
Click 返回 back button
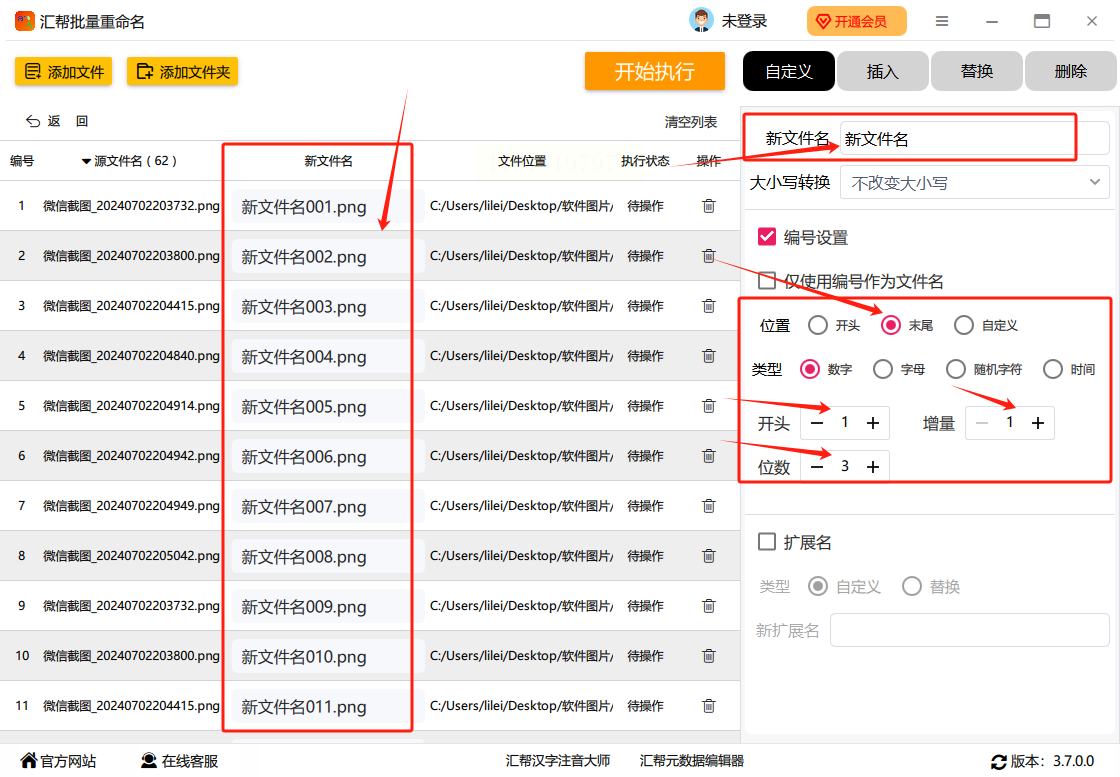point(56,121)
